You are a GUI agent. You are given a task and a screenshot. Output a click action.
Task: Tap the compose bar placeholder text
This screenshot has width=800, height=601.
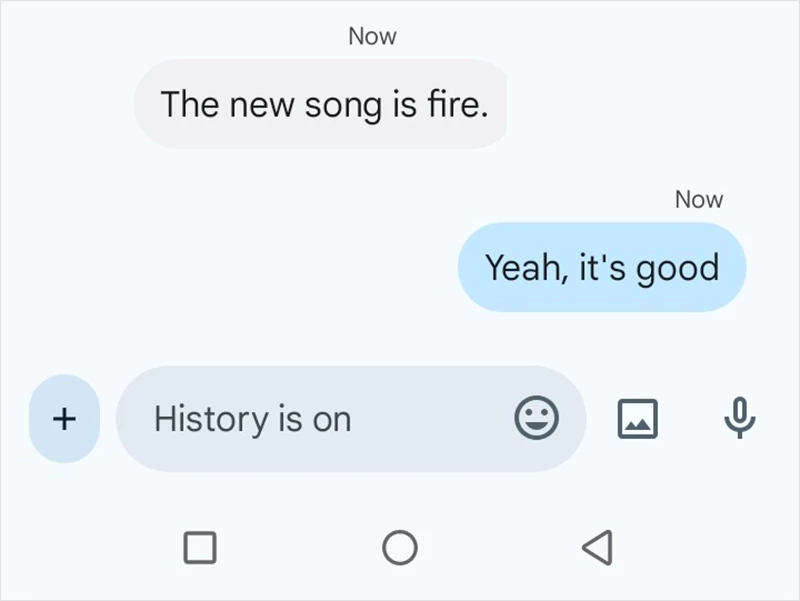click(x=252, y=419)
